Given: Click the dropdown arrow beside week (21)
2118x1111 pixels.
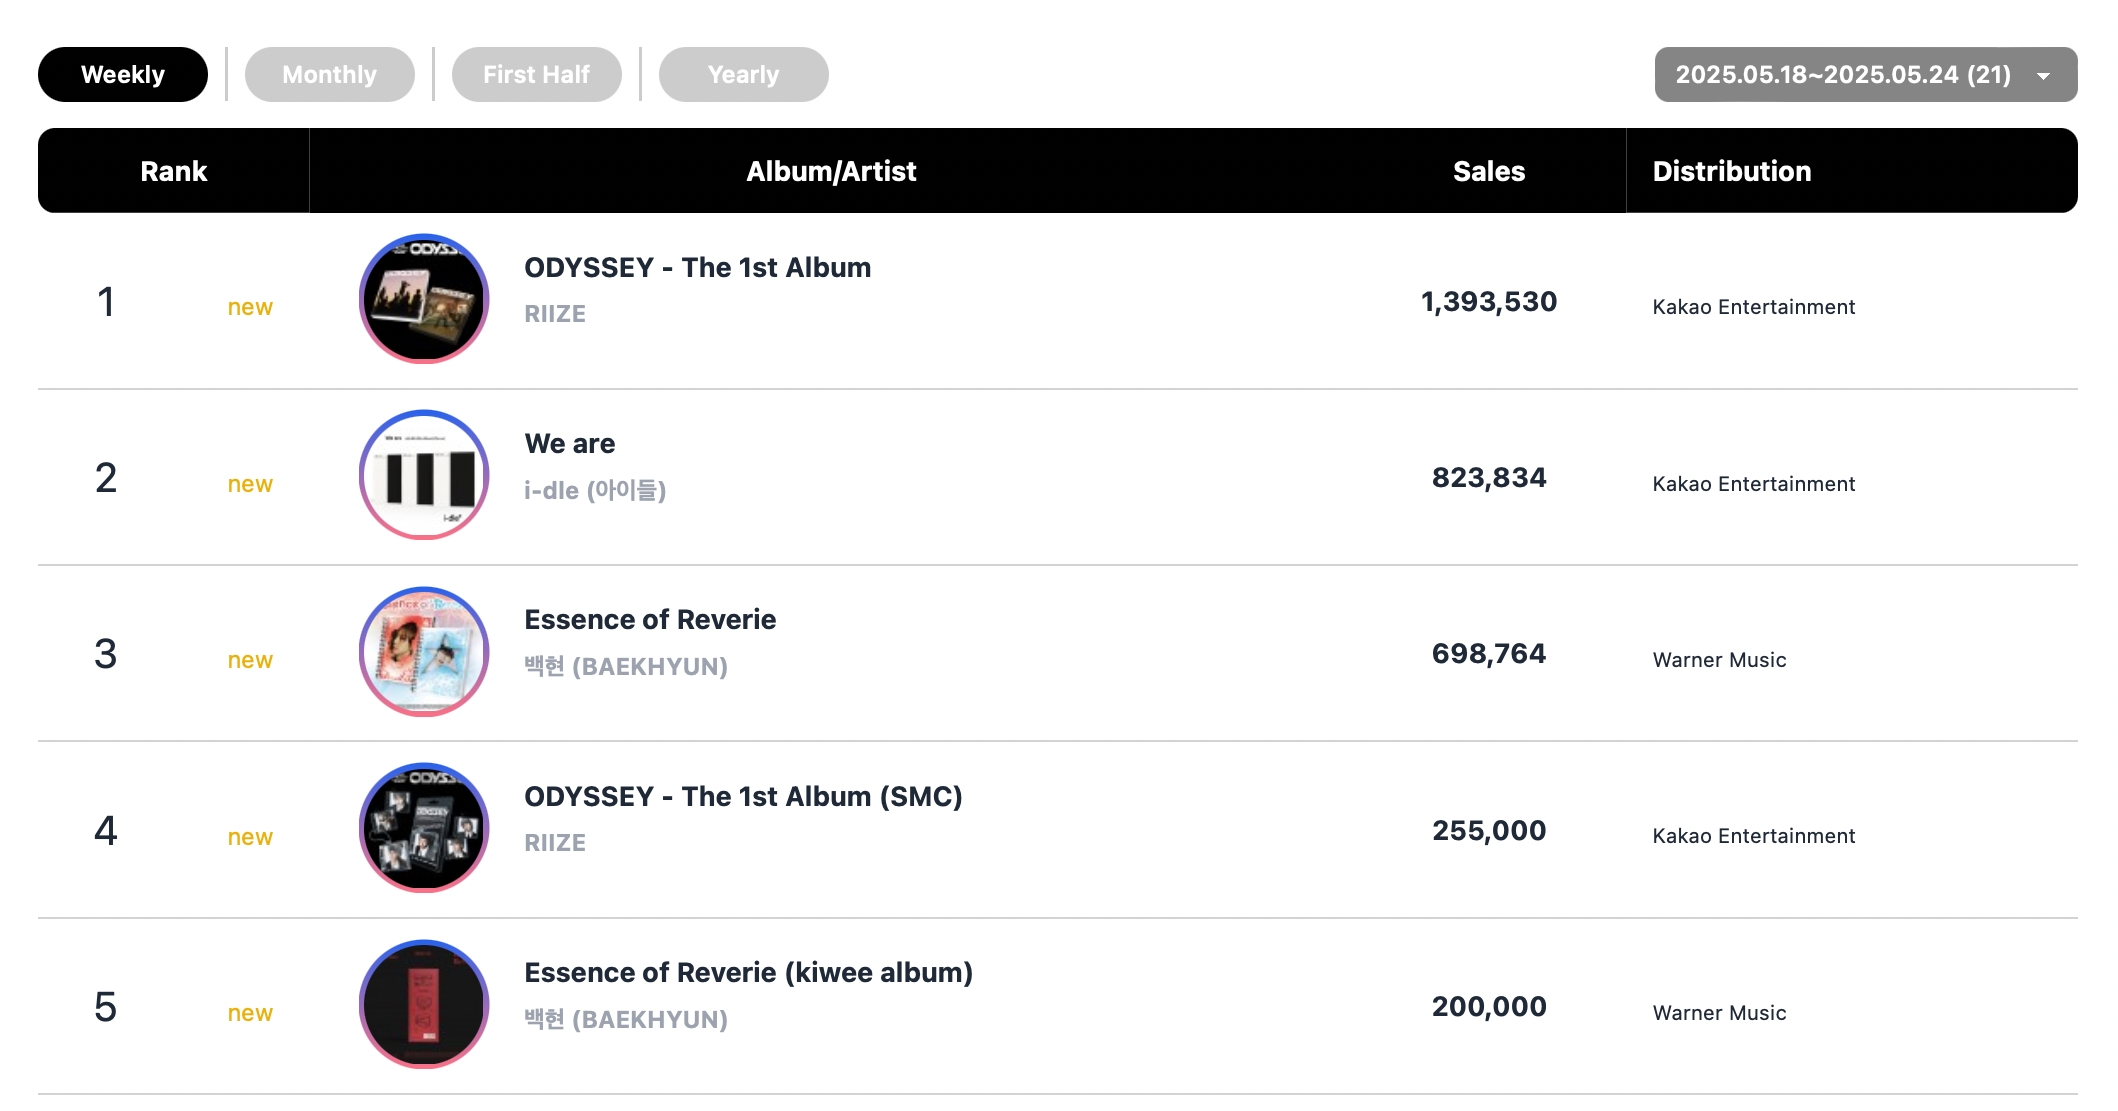Looking at the screenshot, I should (2044, 76).
